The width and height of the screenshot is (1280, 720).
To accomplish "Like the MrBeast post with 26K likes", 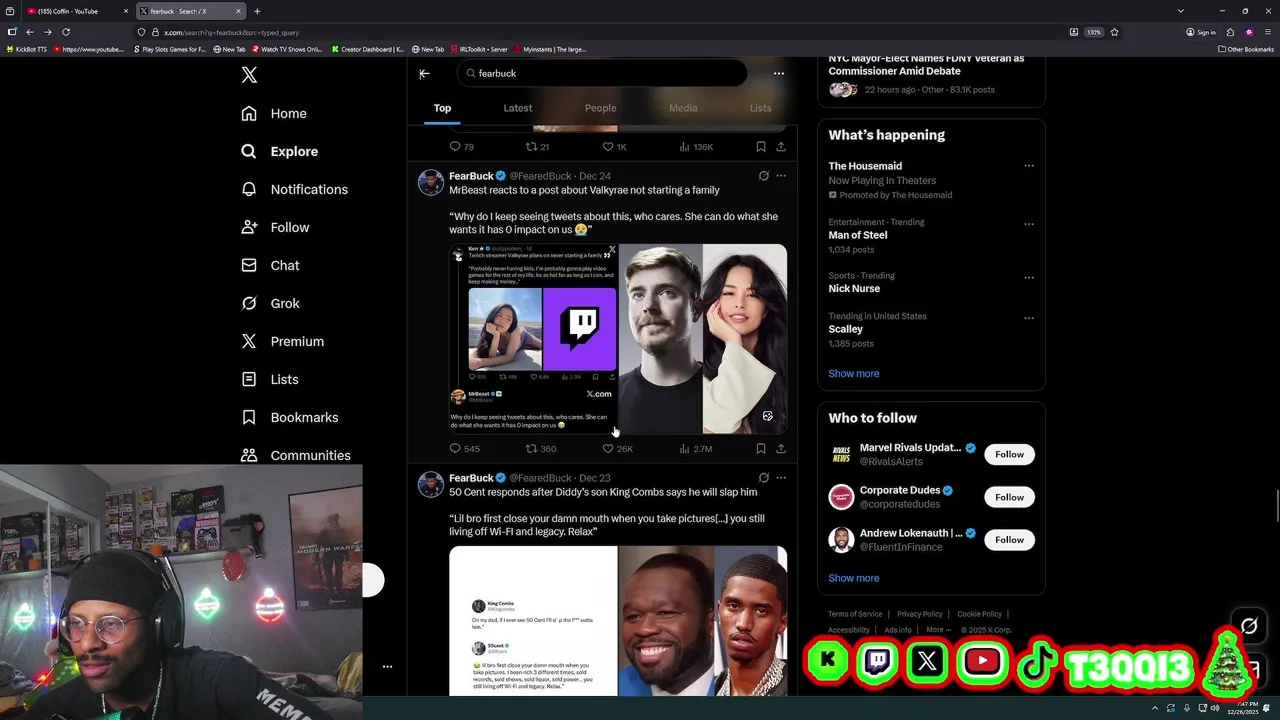I will click(x=618, y=449).
